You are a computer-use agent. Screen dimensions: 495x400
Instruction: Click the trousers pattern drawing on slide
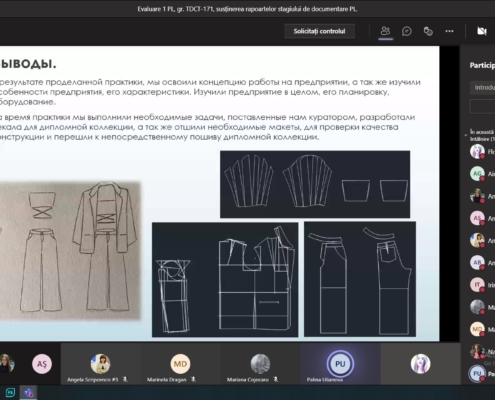click(x=360, y=279)
